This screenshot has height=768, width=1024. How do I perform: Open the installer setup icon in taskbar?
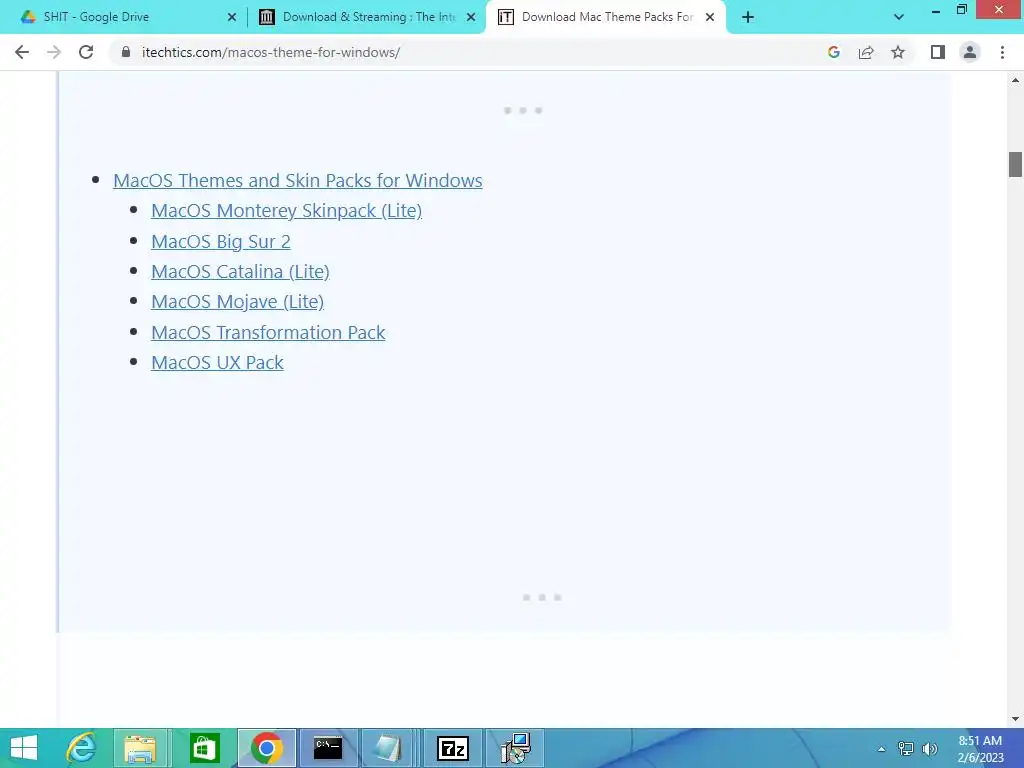515,748
